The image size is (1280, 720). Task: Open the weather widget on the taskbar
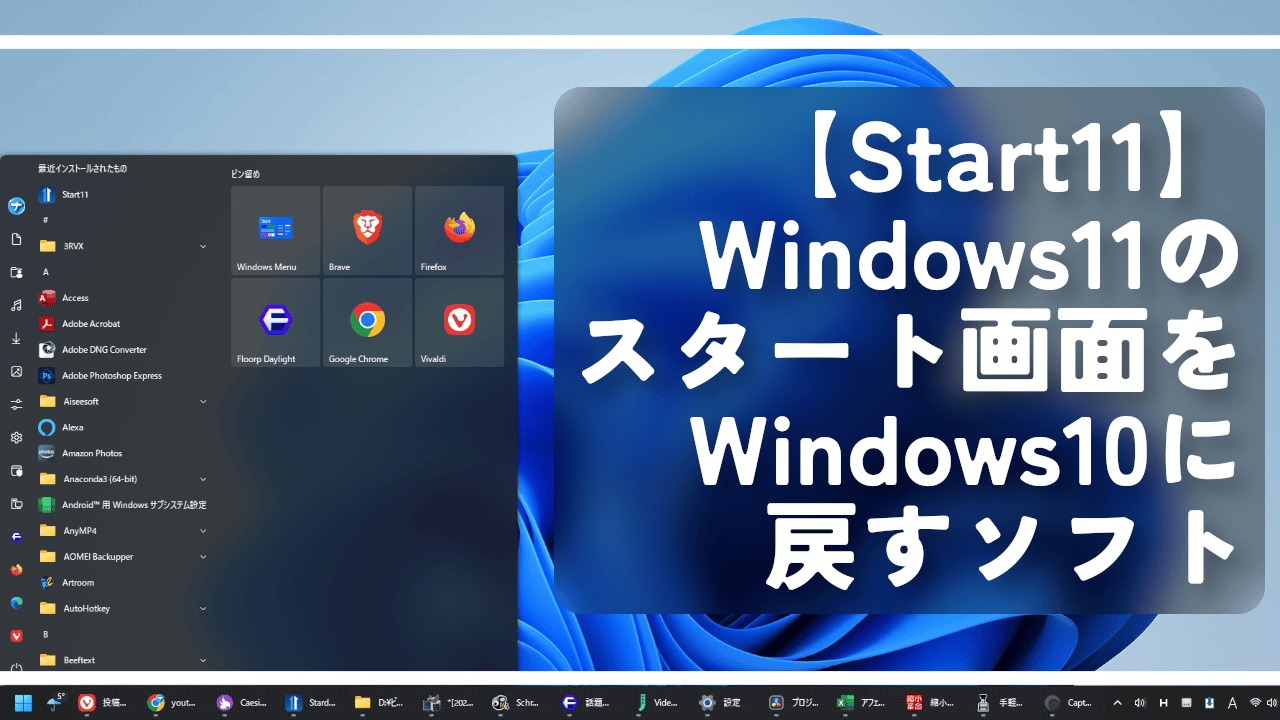pos(55,702)
